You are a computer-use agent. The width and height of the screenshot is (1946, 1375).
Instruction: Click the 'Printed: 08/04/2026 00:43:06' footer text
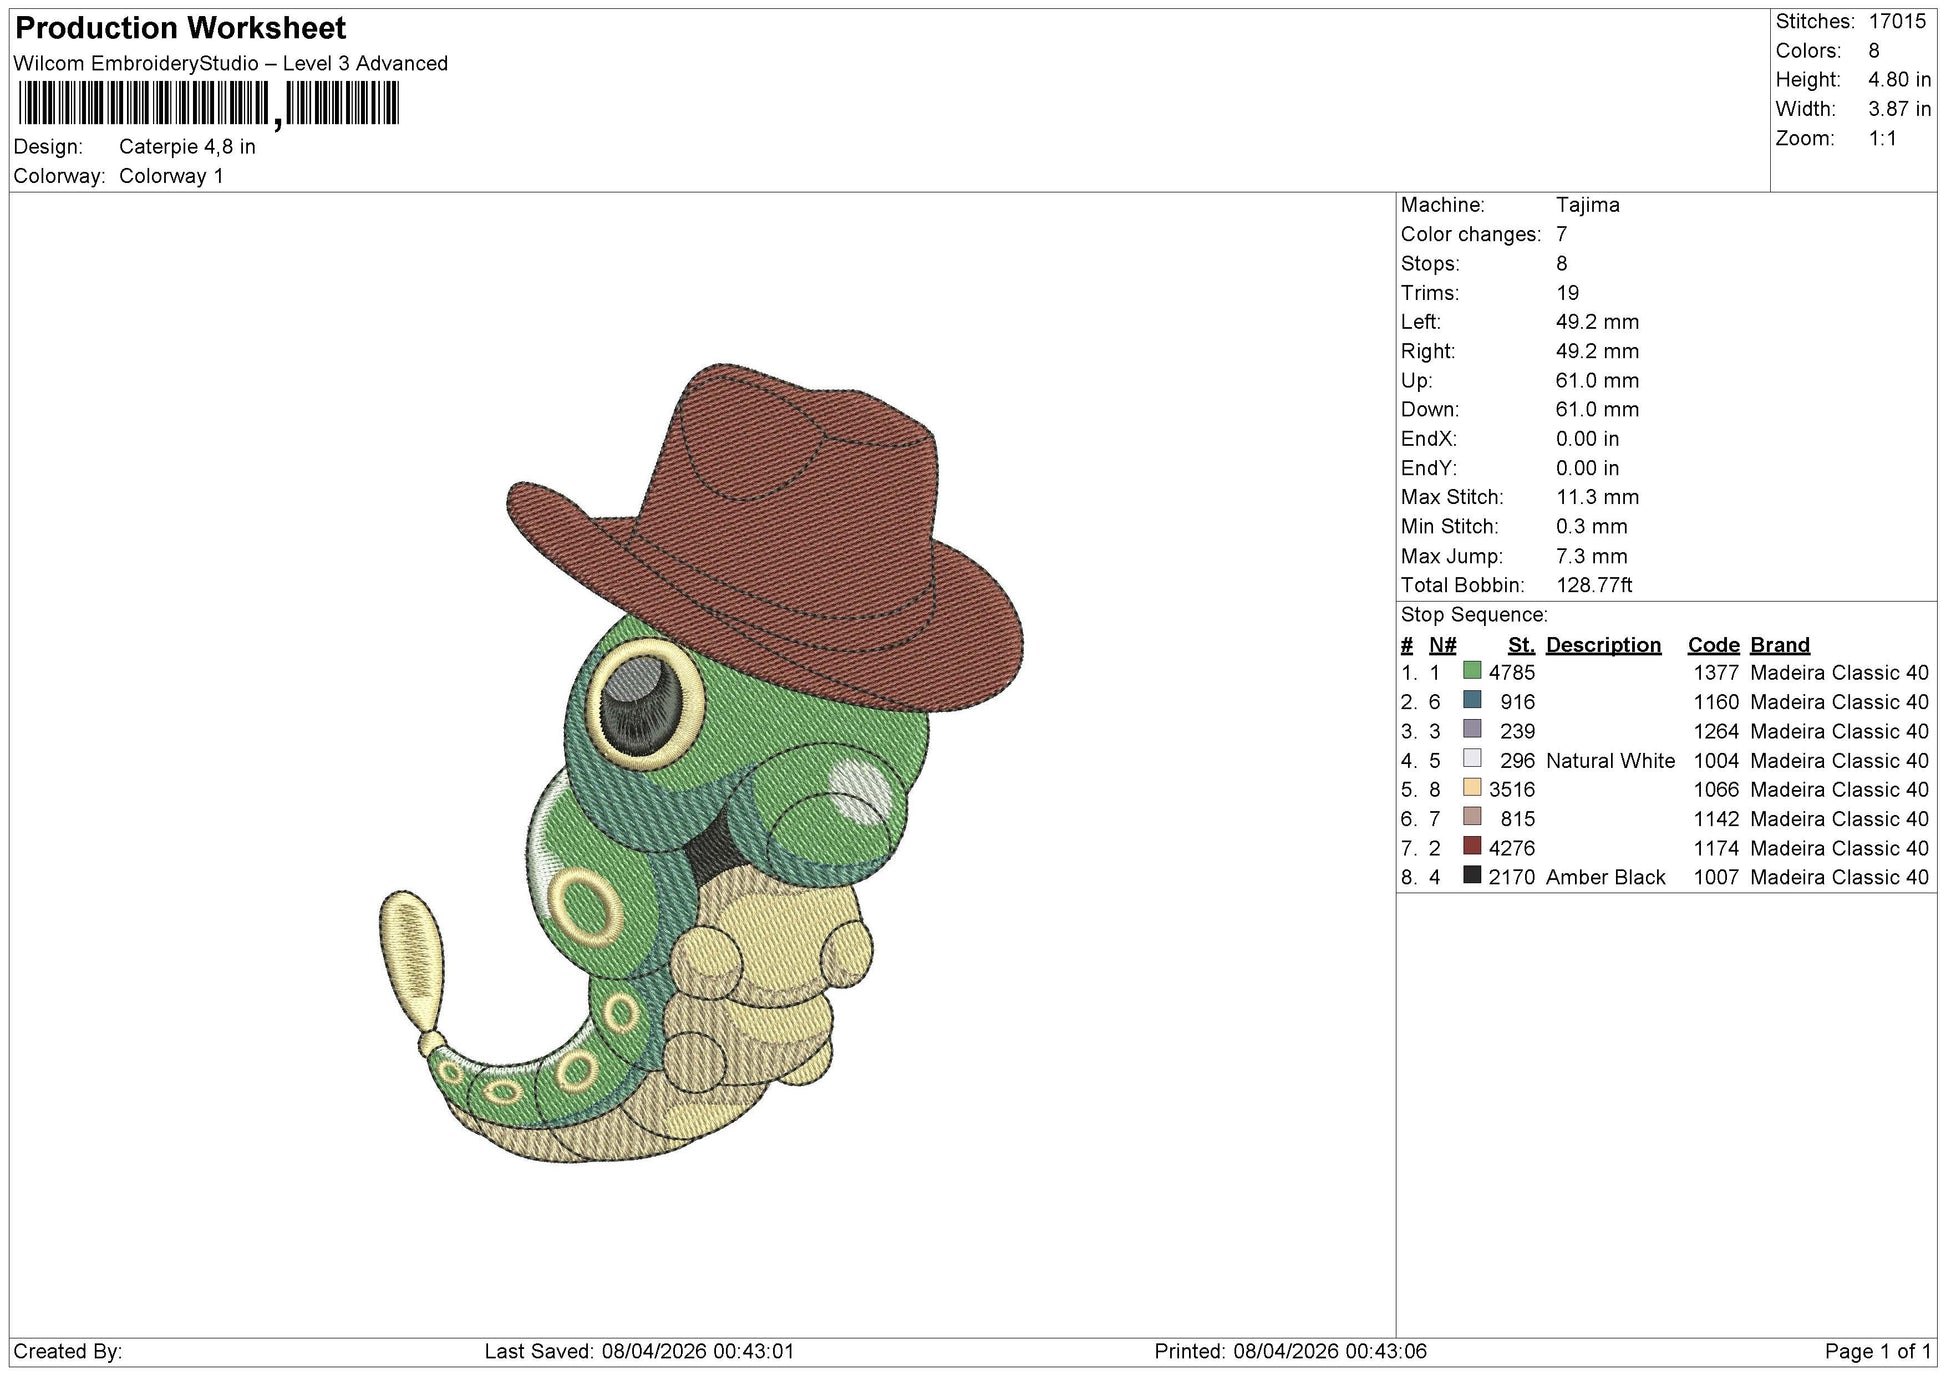point(1290,1352)
